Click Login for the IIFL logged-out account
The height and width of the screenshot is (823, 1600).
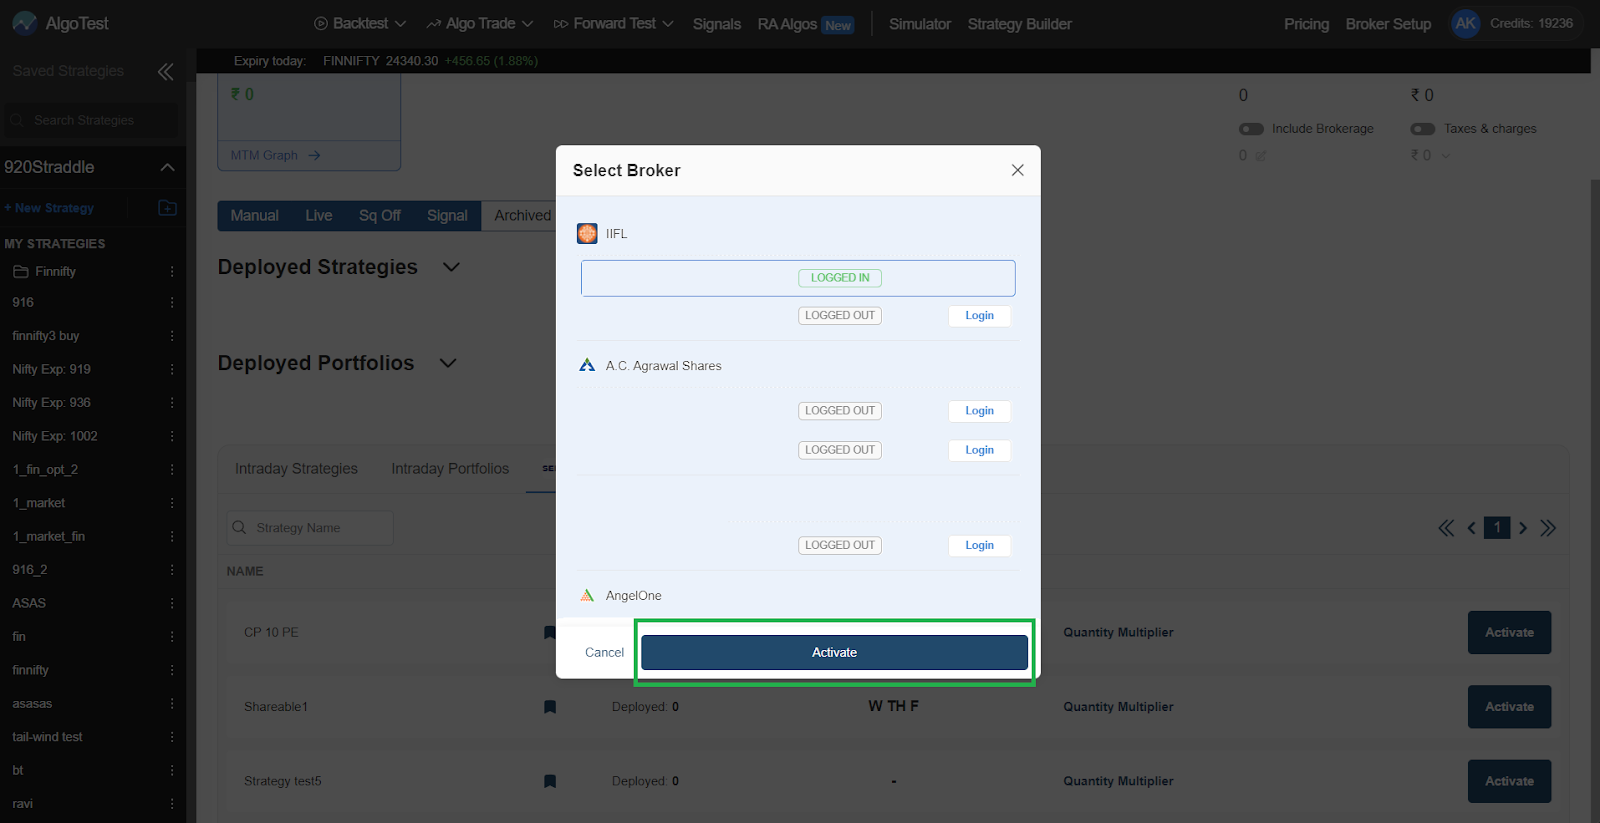[979, 316]
